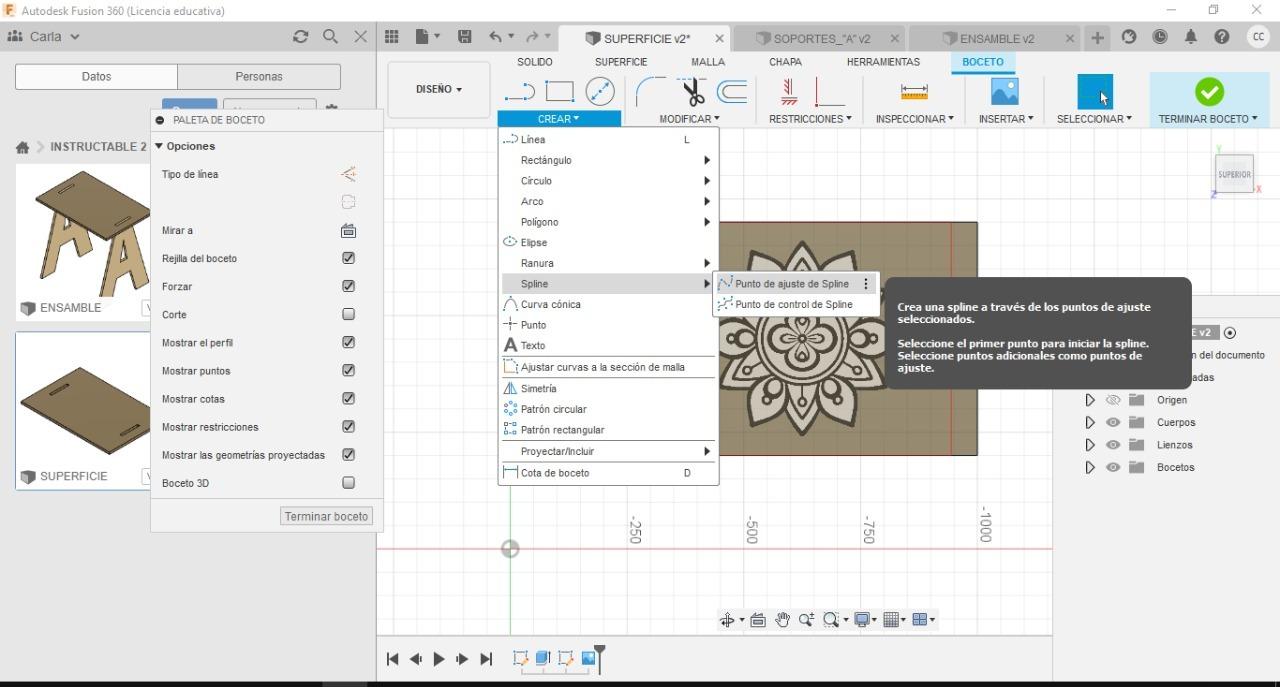Hide the Bocetos folder with eye icon
The height and width of the screenshot is (687, 1280).
[x=1113, y=467]
